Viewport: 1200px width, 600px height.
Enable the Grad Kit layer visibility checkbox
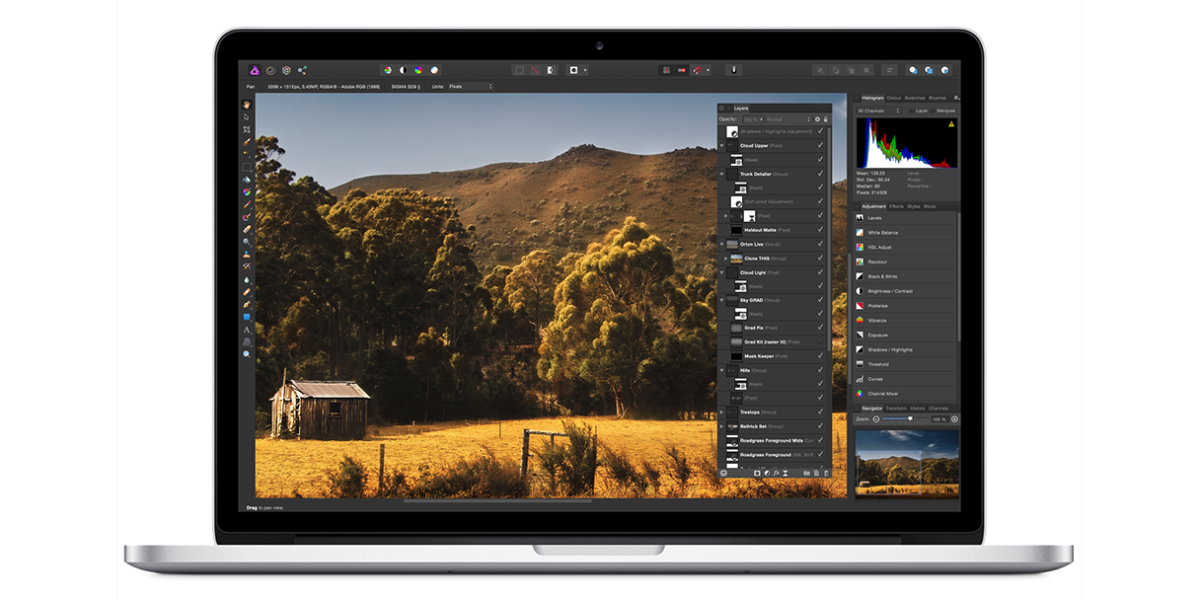click(x=820, y=342)
